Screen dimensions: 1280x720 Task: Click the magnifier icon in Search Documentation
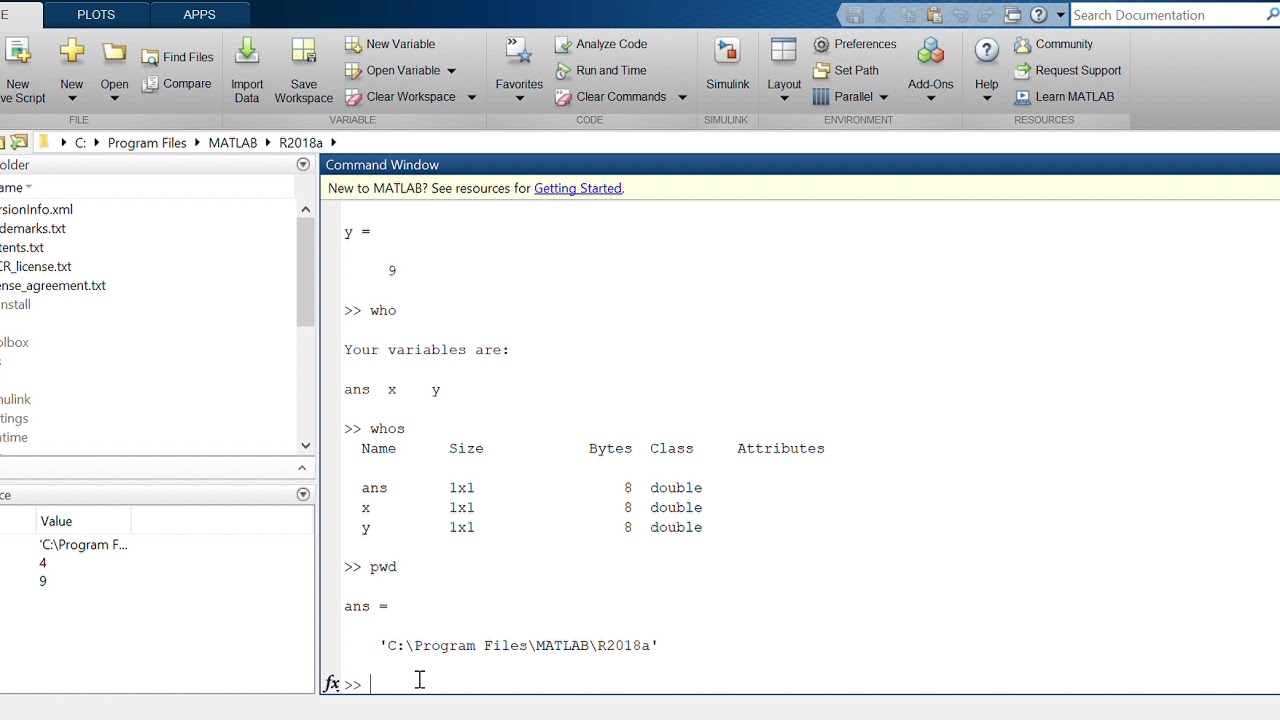(x=1271, y=14)
